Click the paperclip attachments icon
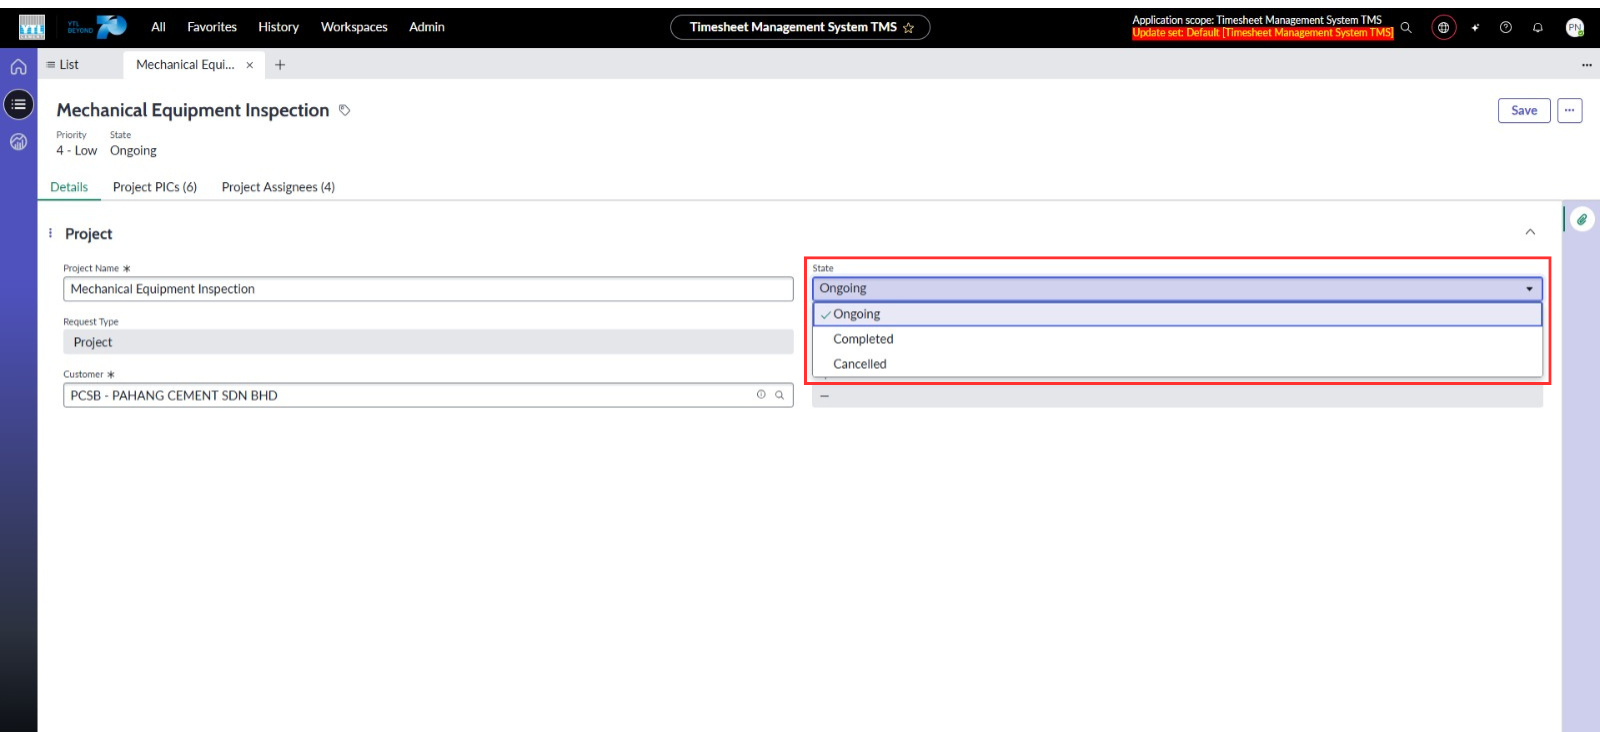 (x=1582, y=219)
